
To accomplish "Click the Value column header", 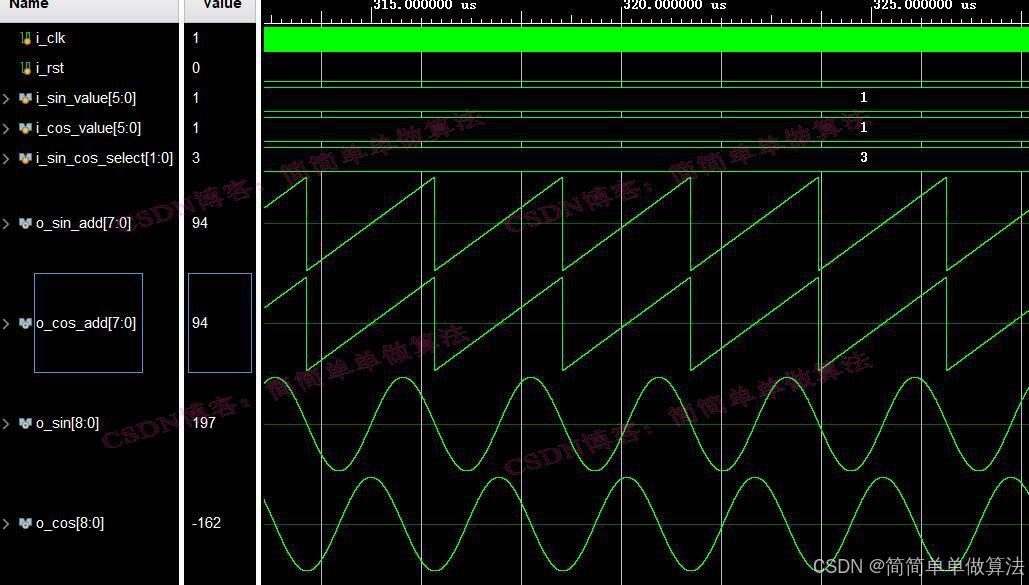I will [220, 5].
